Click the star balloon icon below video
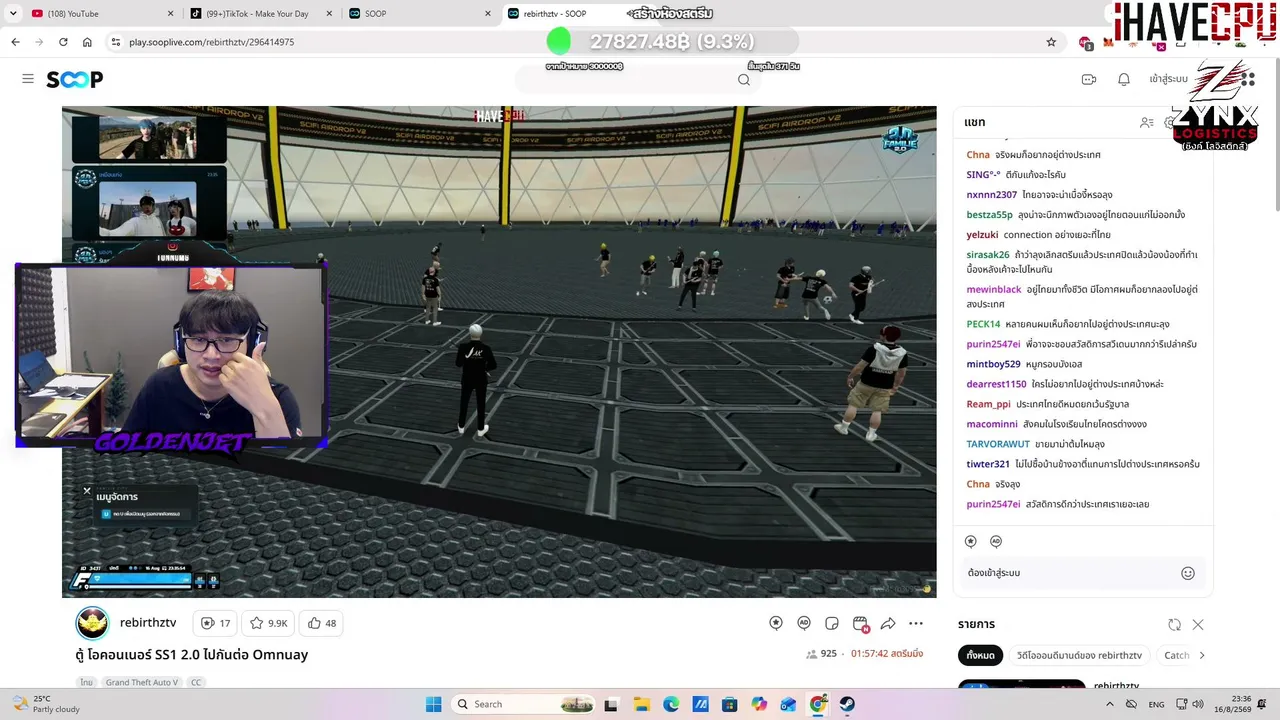This screenshot has height=720, width=1280. 776,623
